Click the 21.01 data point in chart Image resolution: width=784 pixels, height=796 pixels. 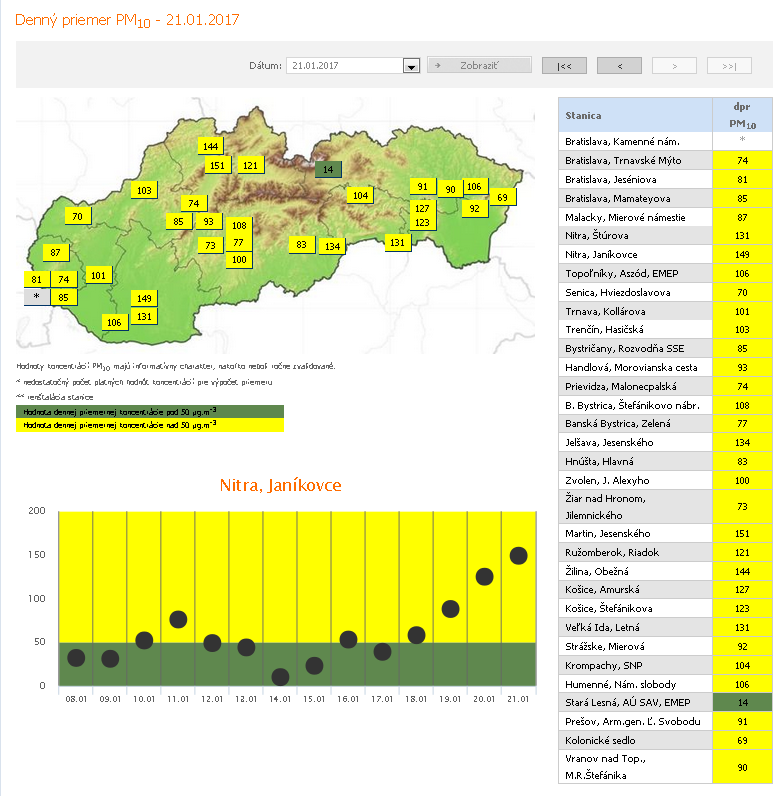pos(518,556)
